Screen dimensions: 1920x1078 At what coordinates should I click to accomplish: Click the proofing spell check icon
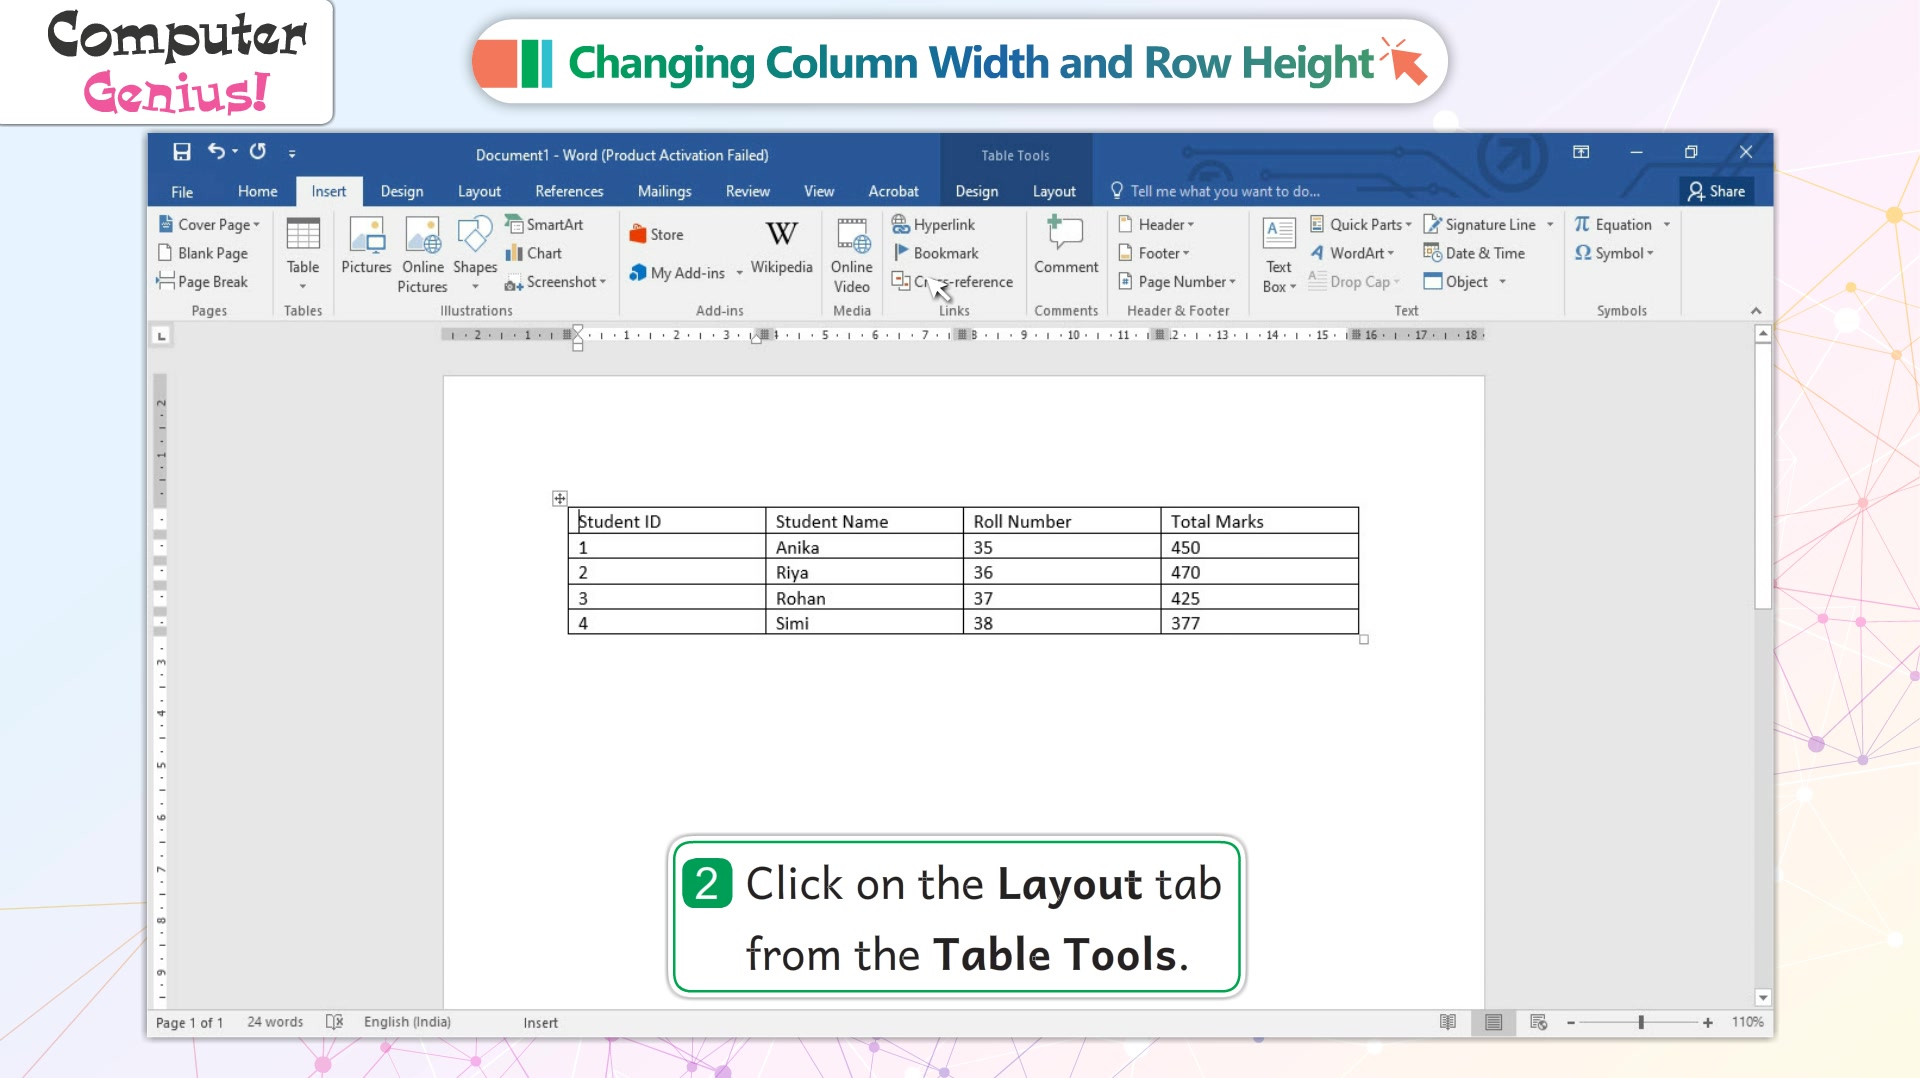click(335, 1022)
